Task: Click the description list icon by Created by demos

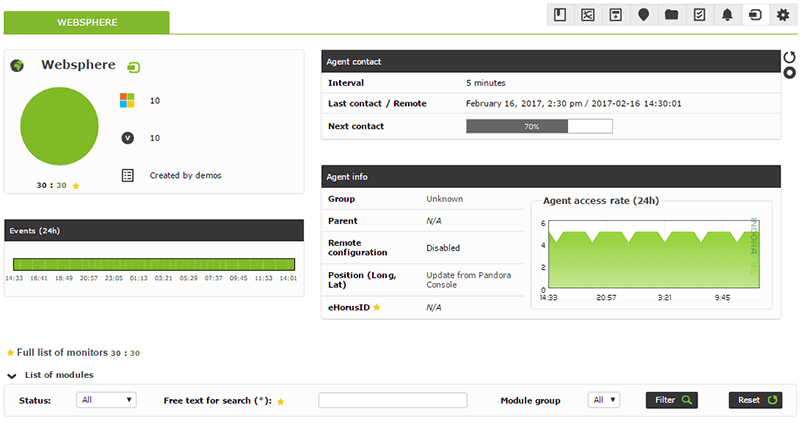Action: tap(128, 176)
